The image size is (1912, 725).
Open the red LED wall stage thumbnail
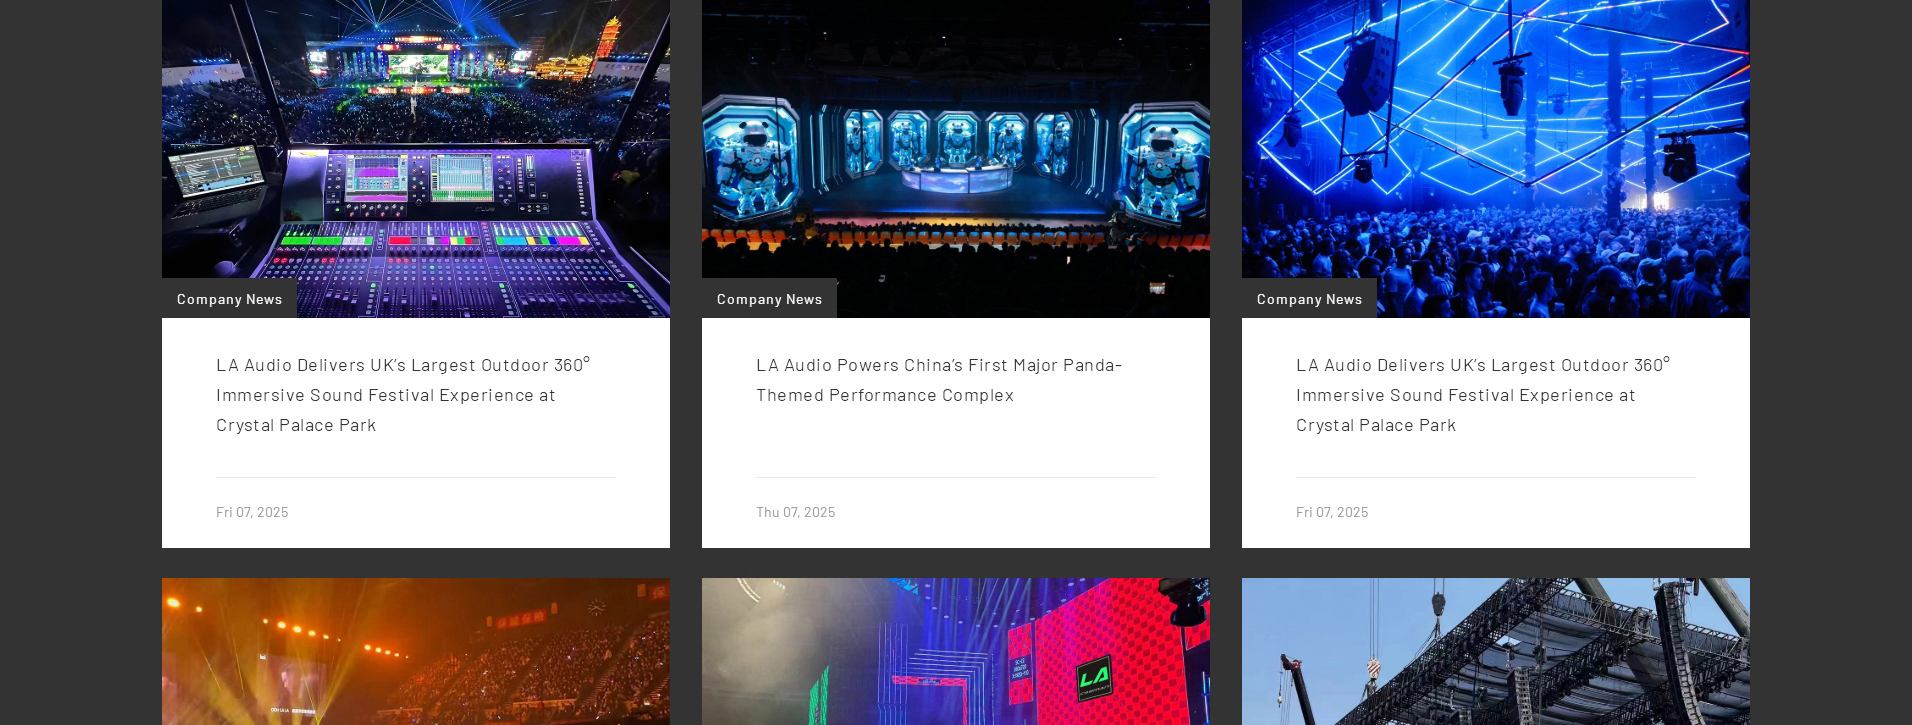click(955, 651)
